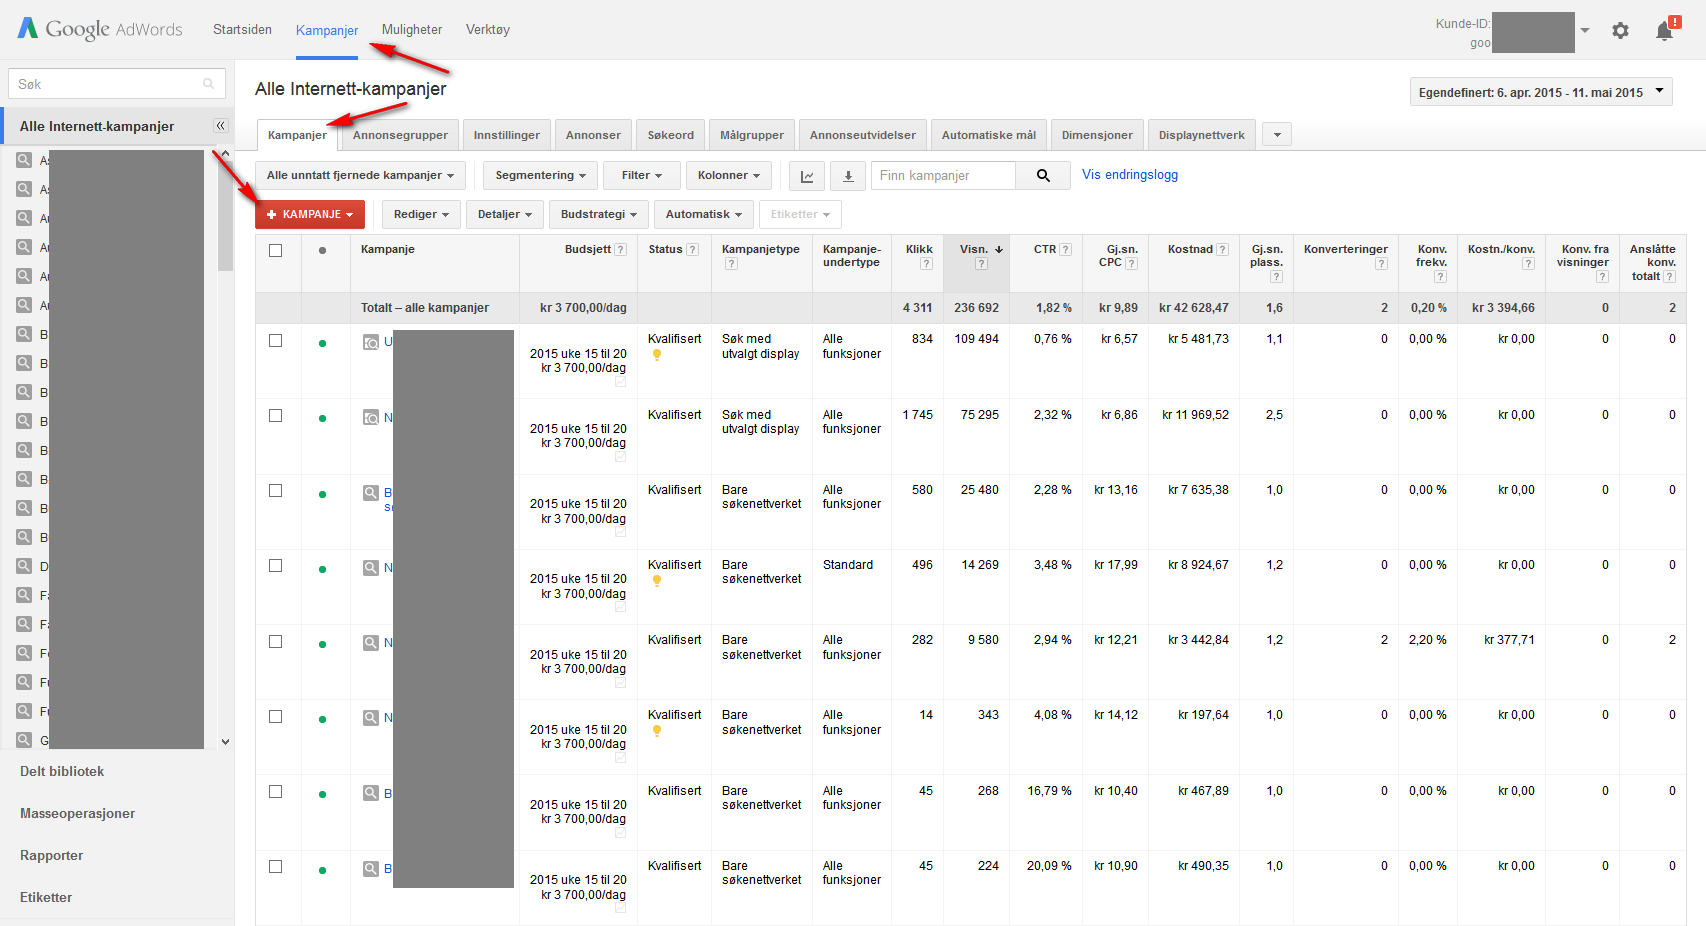Open Delt bibliotek in the sidebar
The image size is (1706, 926).
pos(62,772)
